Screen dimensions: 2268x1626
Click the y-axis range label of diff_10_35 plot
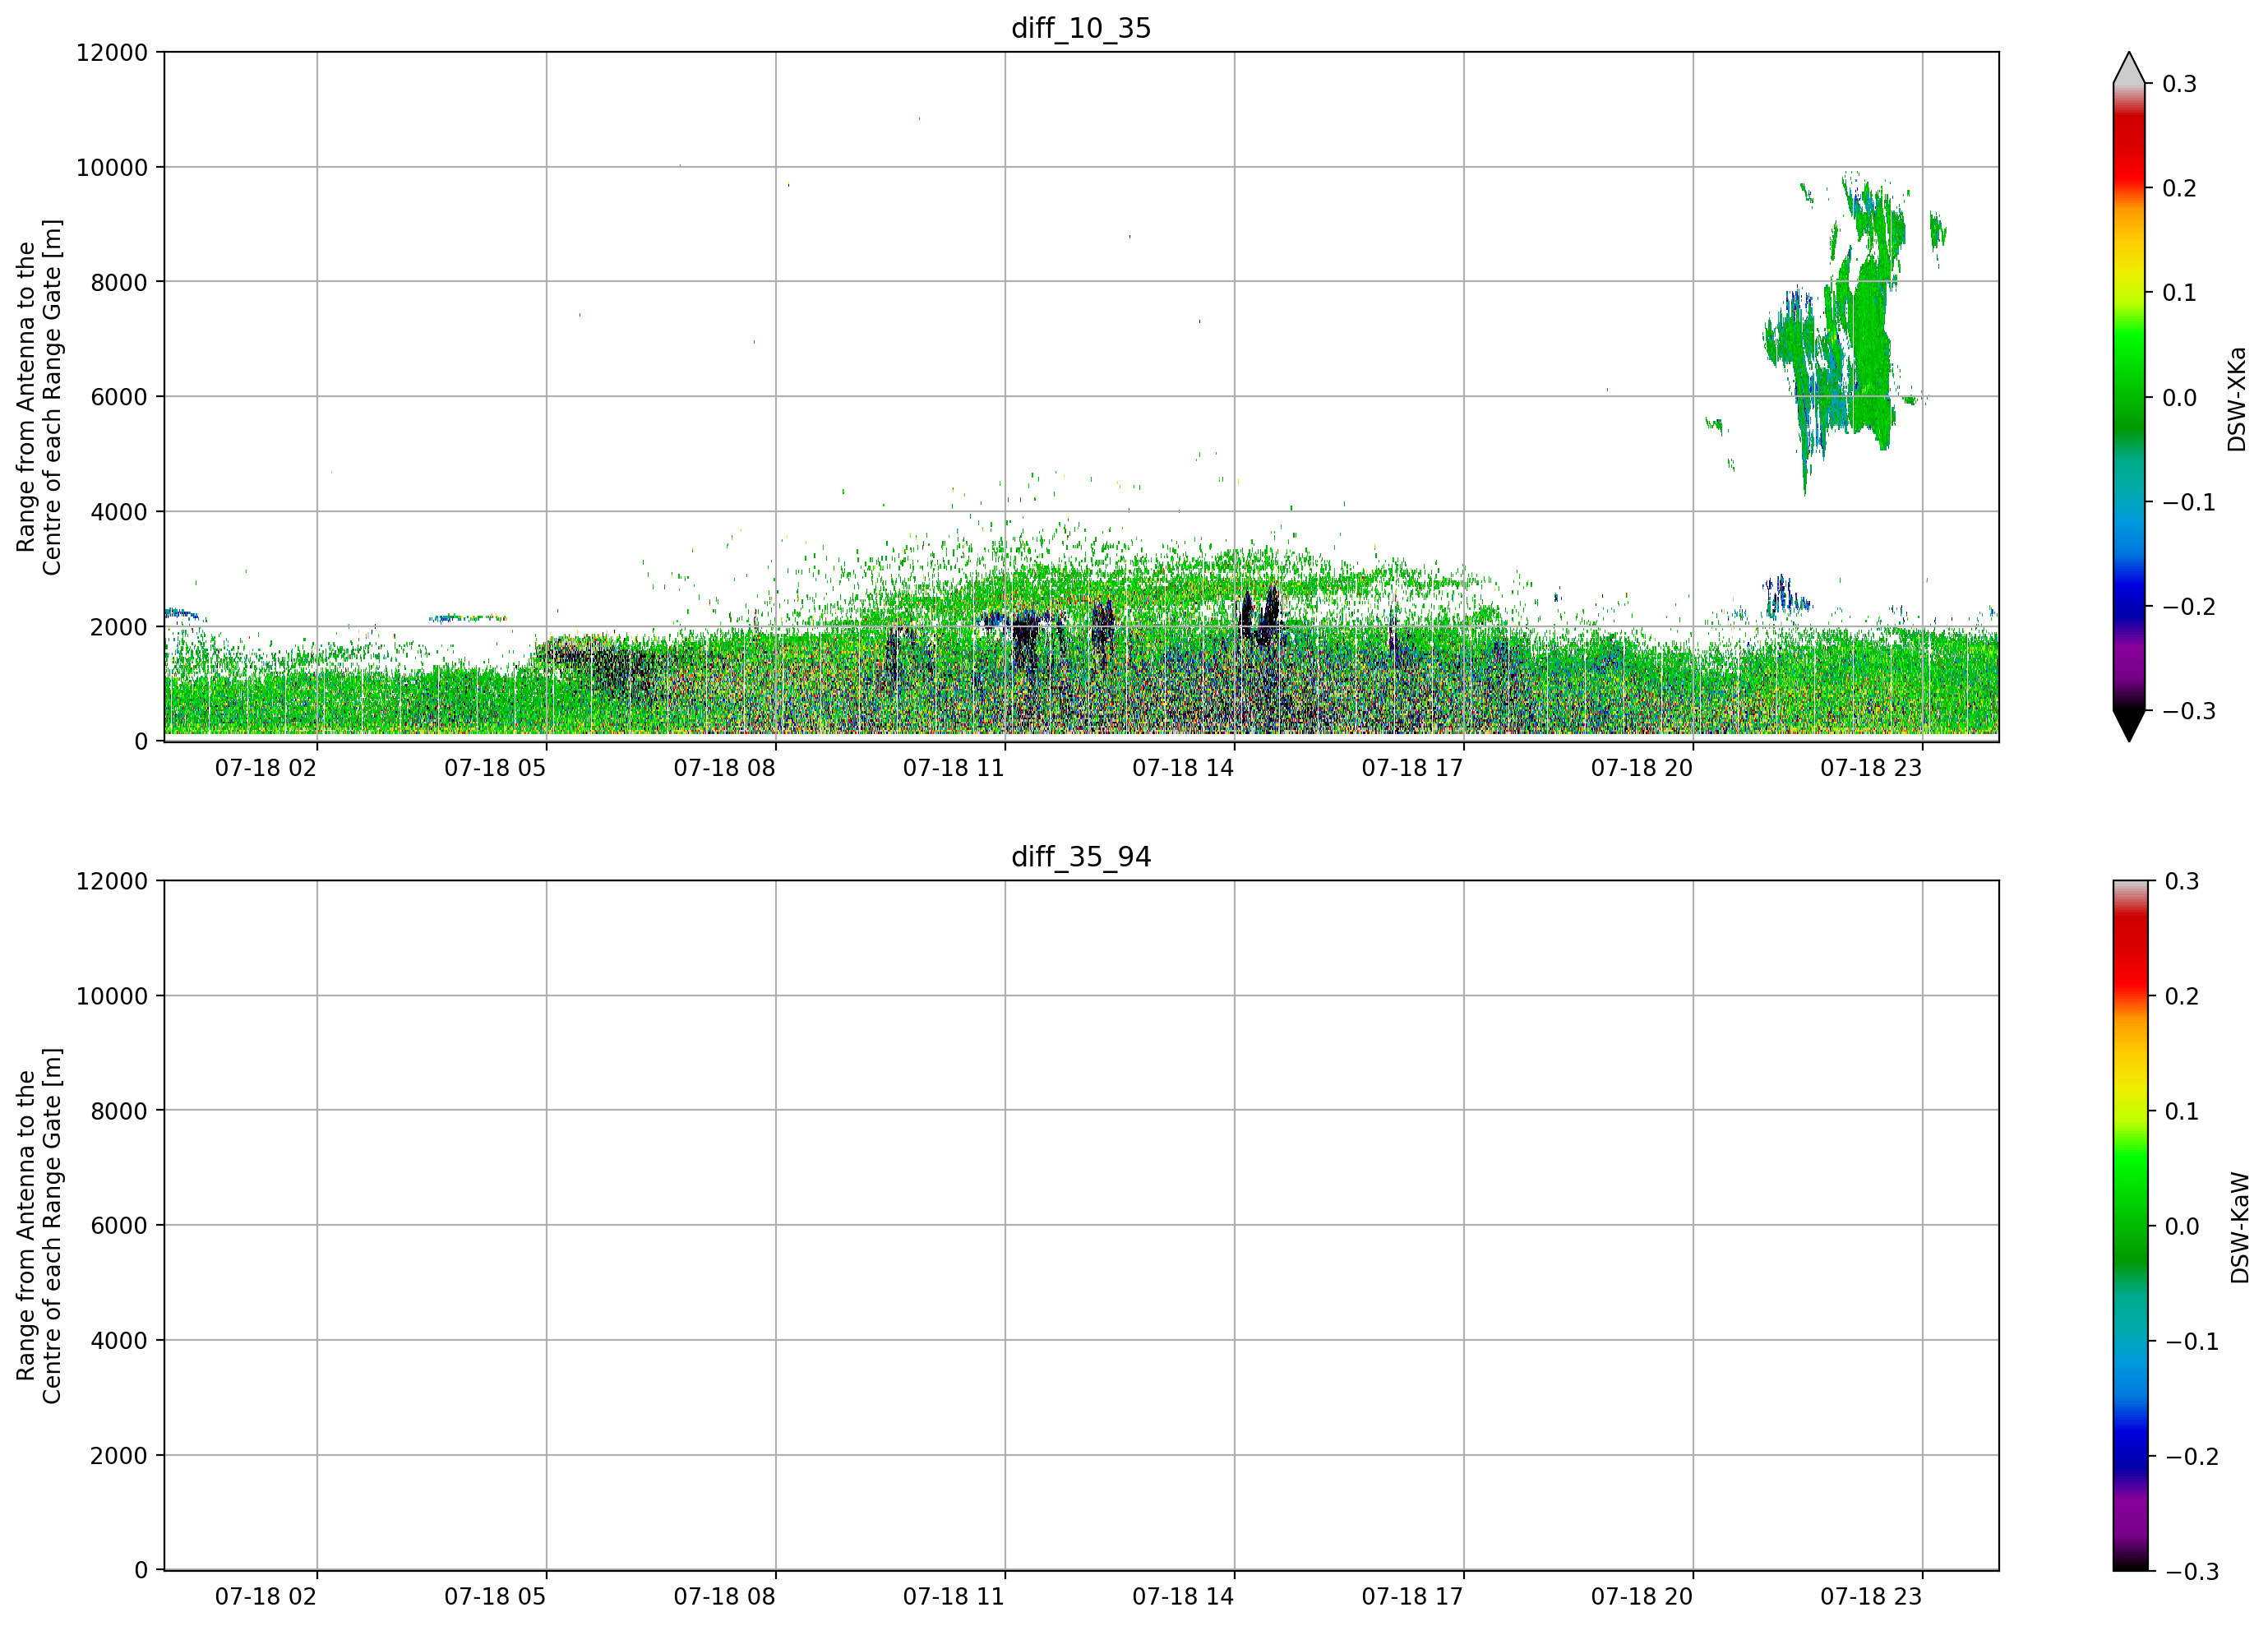coord(39,397)
